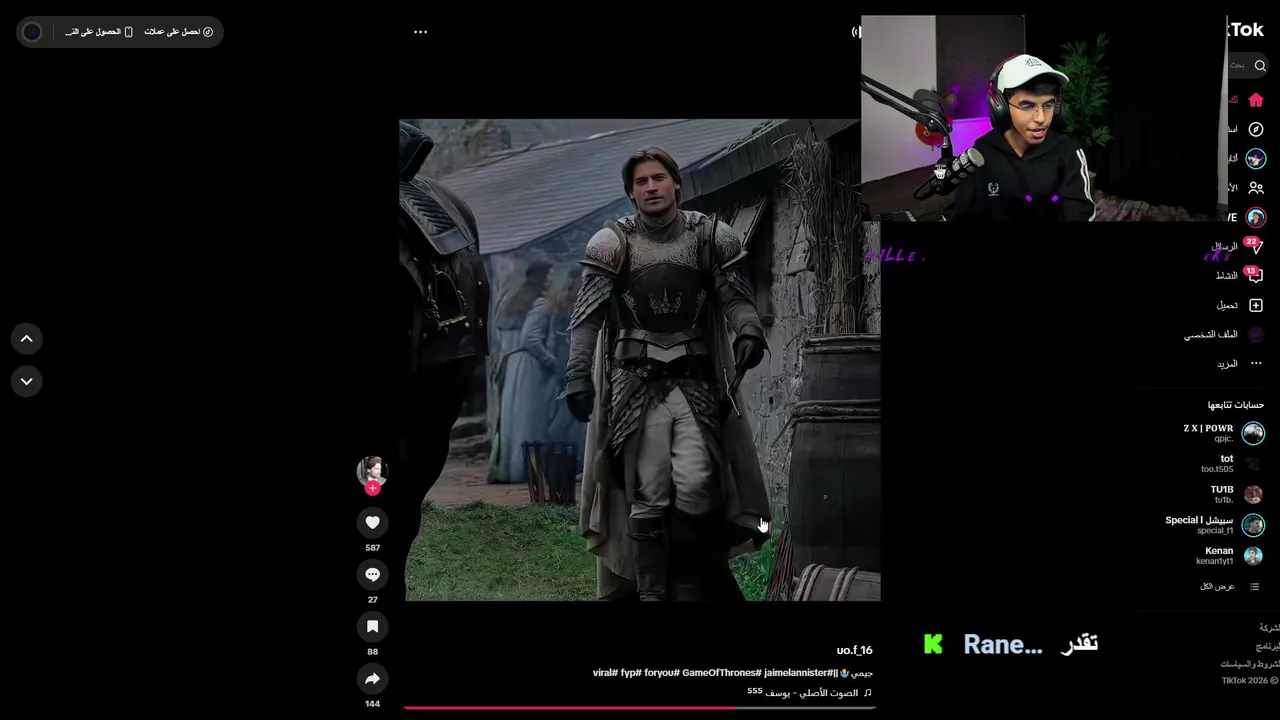Screen dimensions: 1280x720
Task: Click the #viral hashtag
Action: click(605, 673)
